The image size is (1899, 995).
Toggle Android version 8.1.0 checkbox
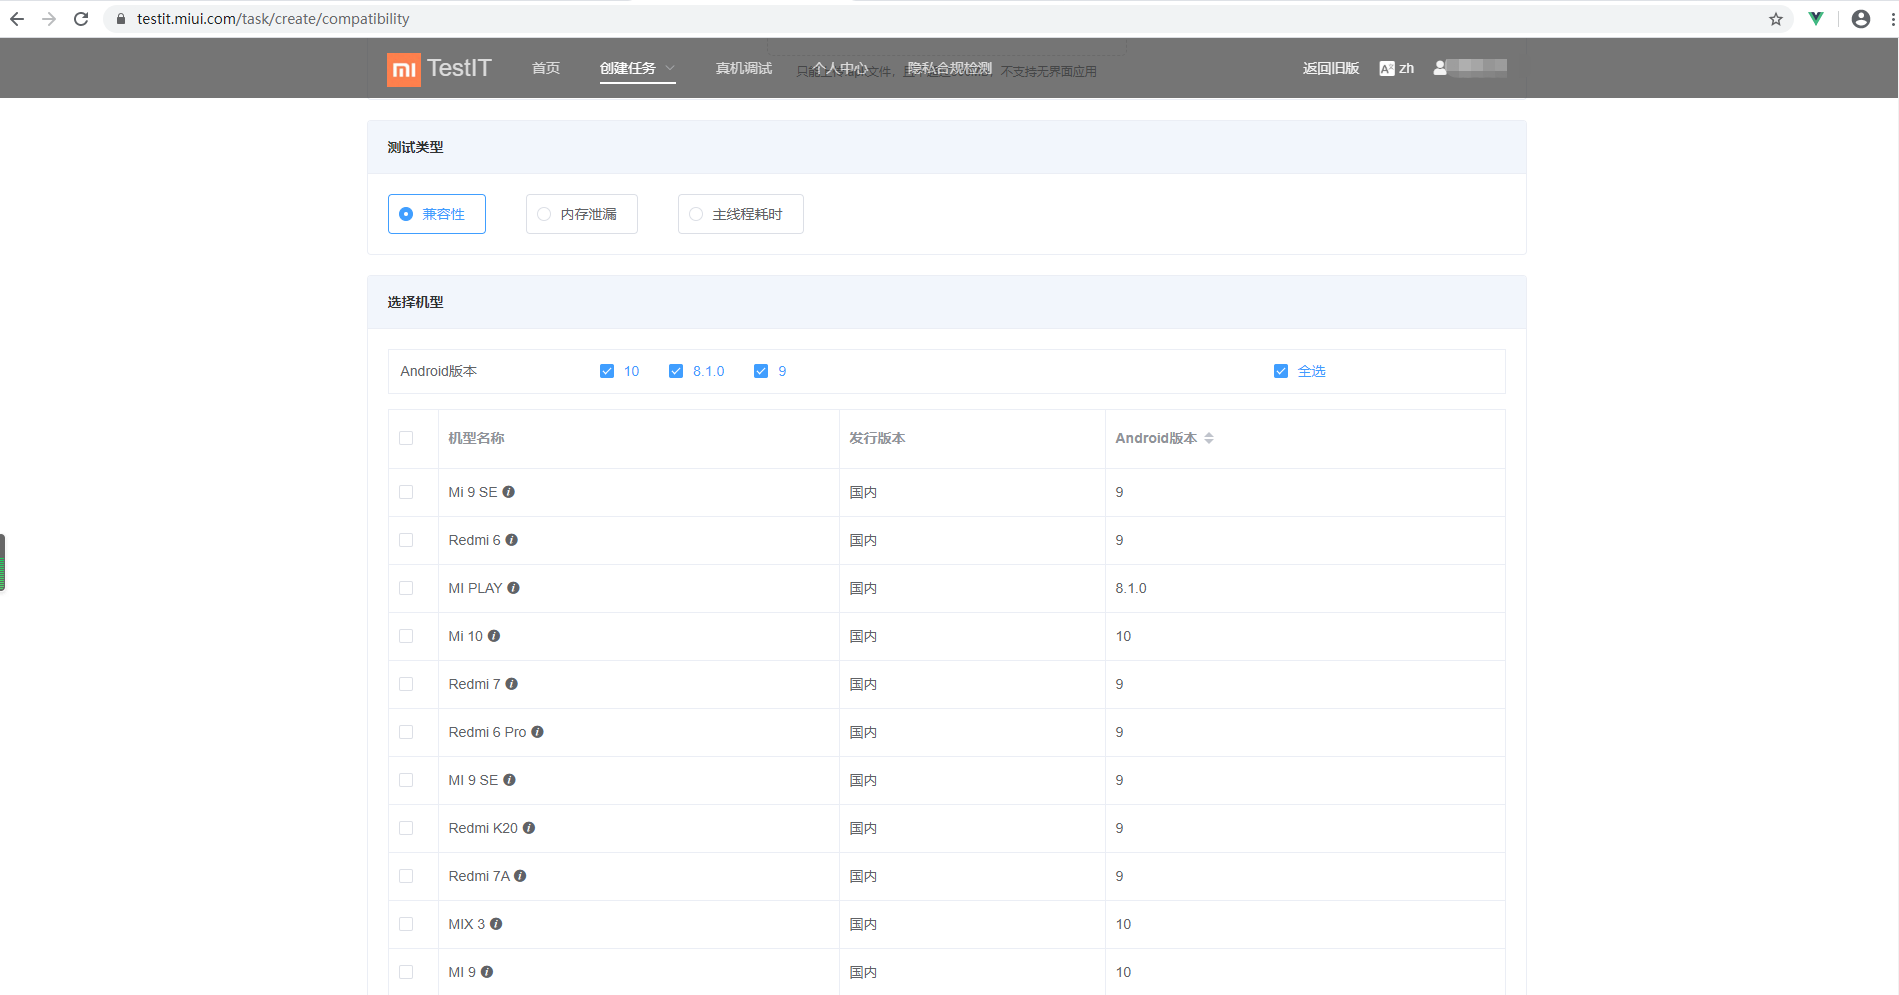tap(676, 371)
